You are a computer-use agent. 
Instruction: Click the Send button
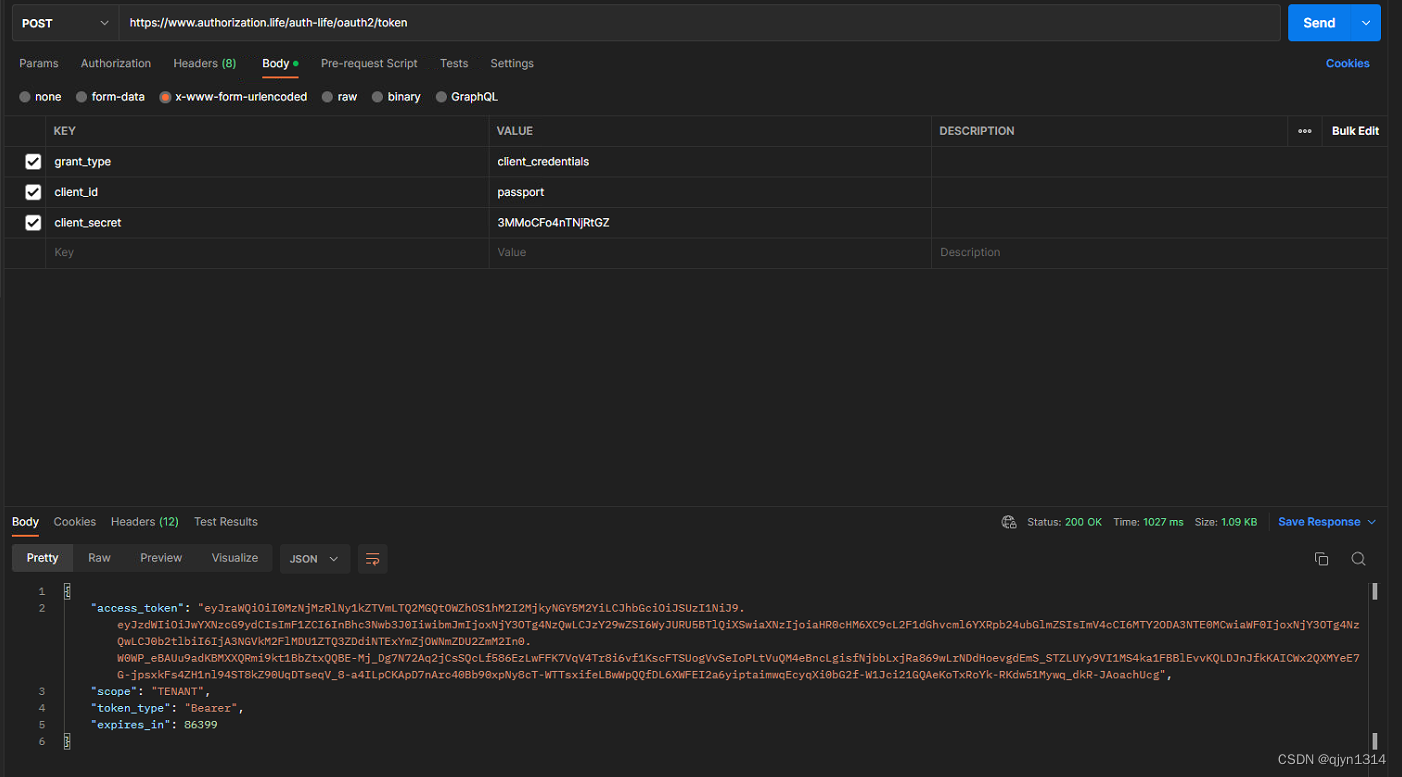point(1319,22)
